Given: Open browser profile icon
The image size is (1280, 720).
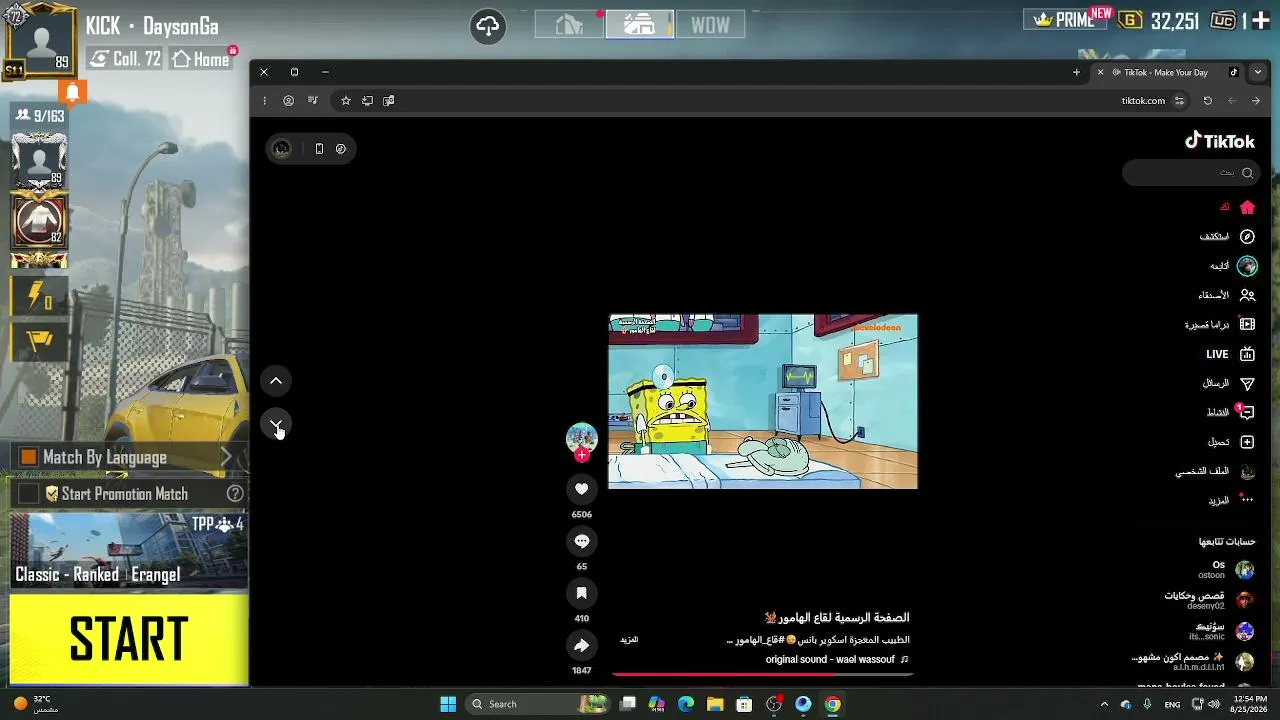Looking at the screenshot, I should pyautogui.click(x=289, y=100).
